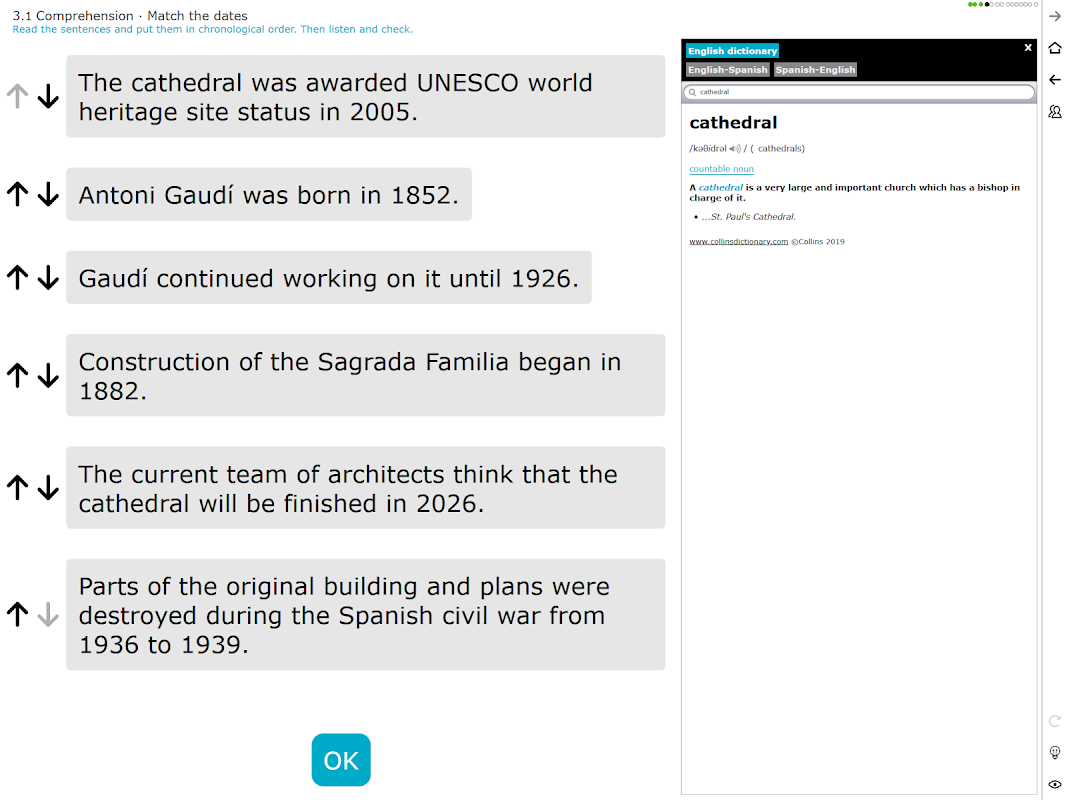Click the OK button to check
This screenshot has height=800, width=1067.
point(341,760)
